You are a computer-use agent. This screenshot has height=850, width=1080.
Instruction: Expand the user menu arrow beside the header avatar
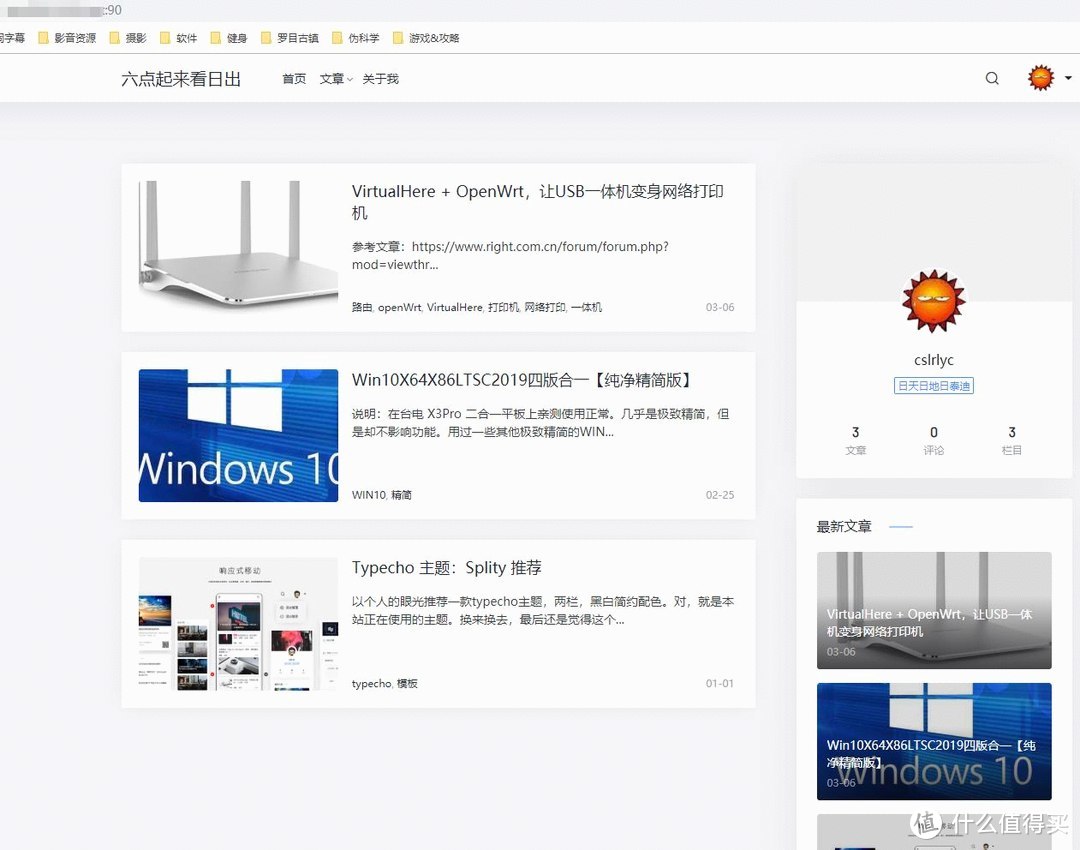(x=1068, y=78)
